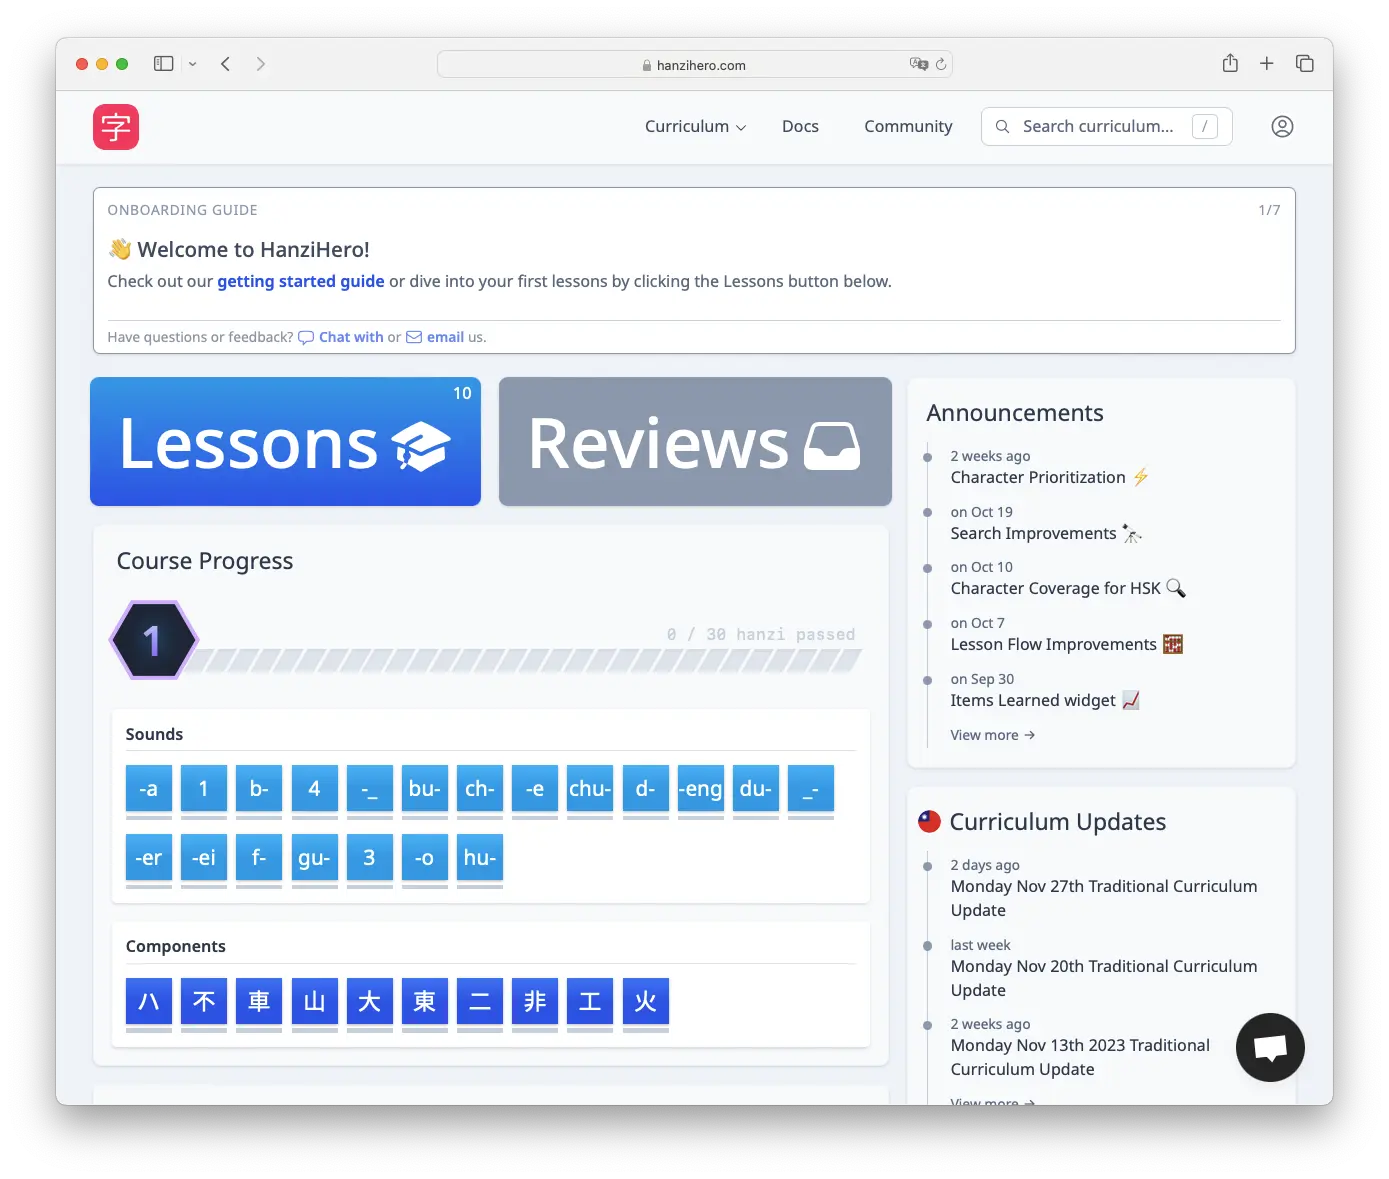Screen dimensions: 1389x1179
Task: Open the tone 3 sound tile
Action: [x=370, y=858]
